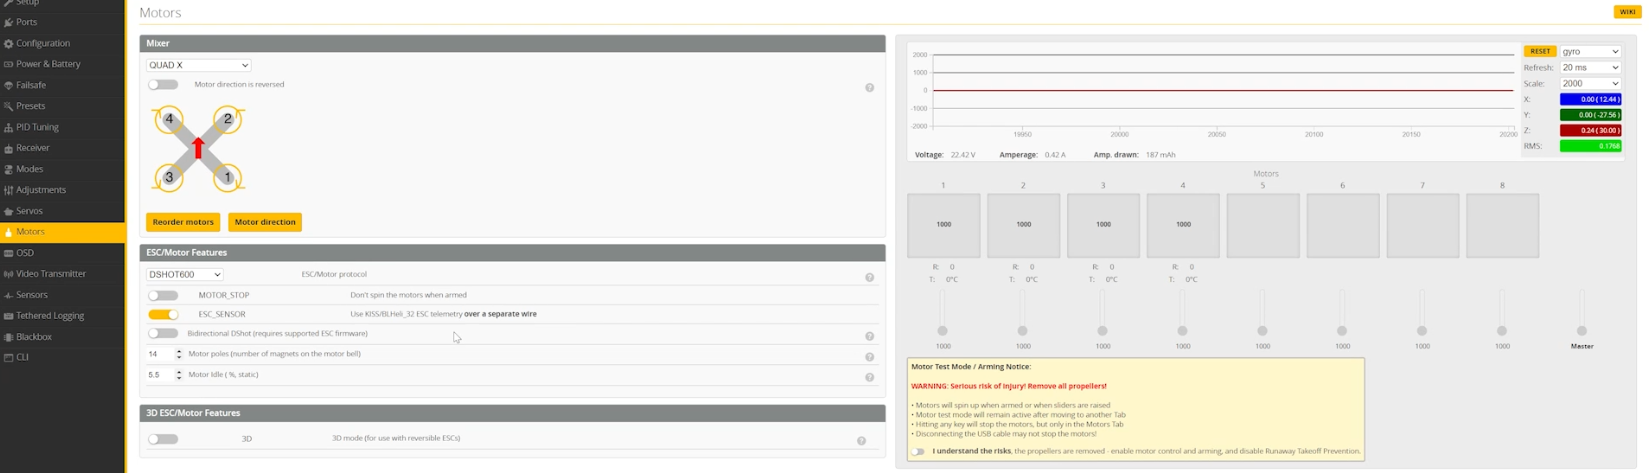Click motor 1 in the quad diagram
Image resolution: width=1649 pixels, height=473 pixels.
click(228, 177)
